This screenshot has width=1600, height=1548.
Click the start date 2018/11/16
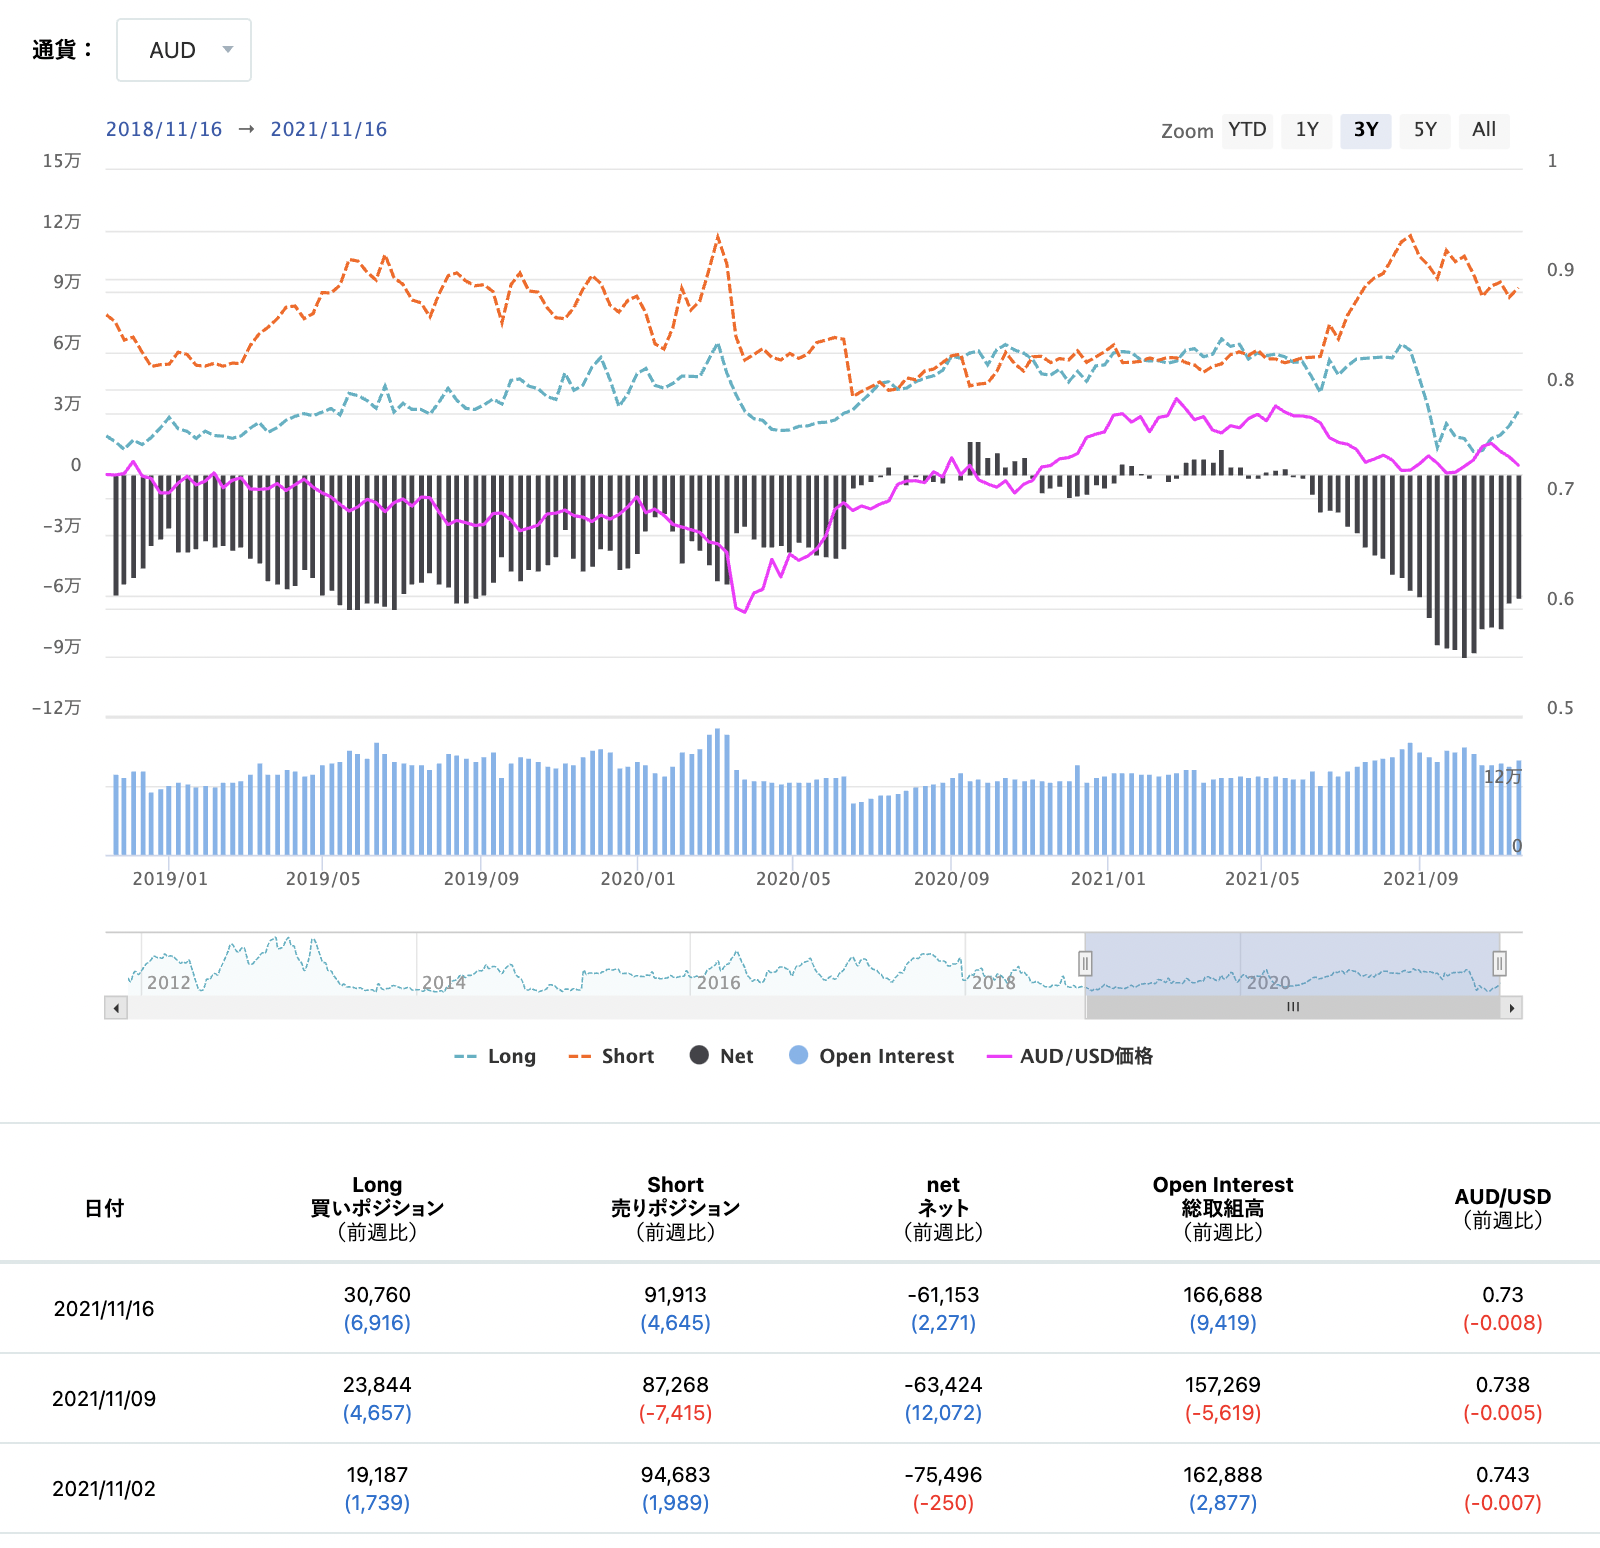point(164,129)
